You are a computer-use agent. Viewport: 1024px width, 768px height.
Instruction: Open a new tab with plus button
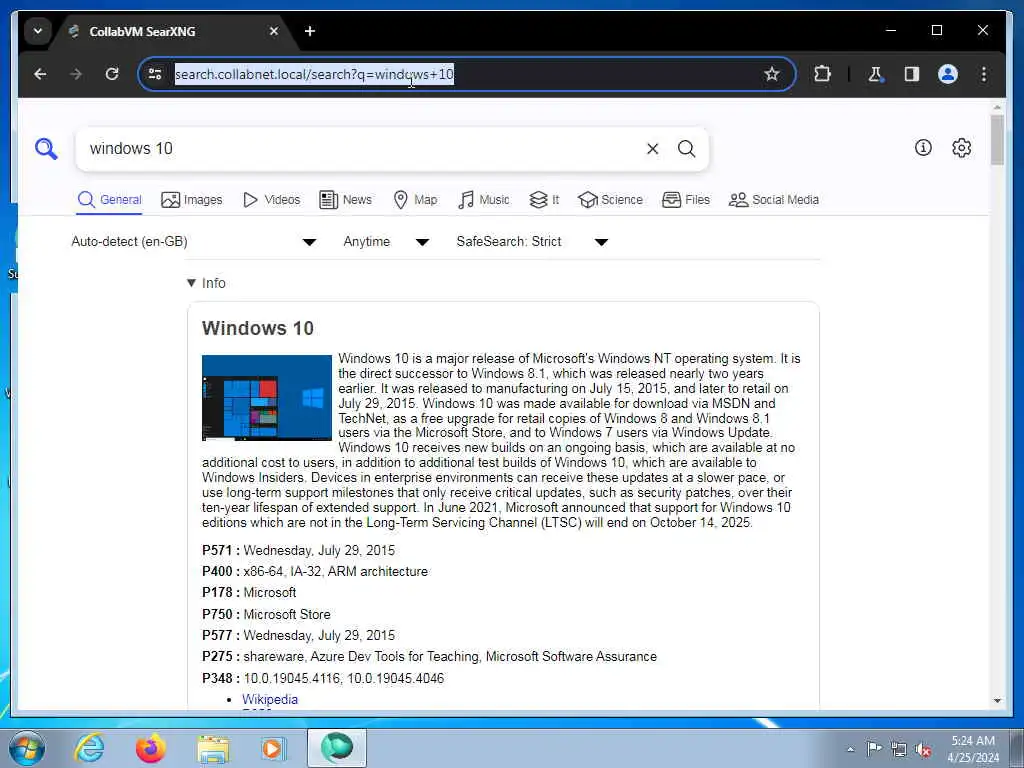[x=310, y=31]
